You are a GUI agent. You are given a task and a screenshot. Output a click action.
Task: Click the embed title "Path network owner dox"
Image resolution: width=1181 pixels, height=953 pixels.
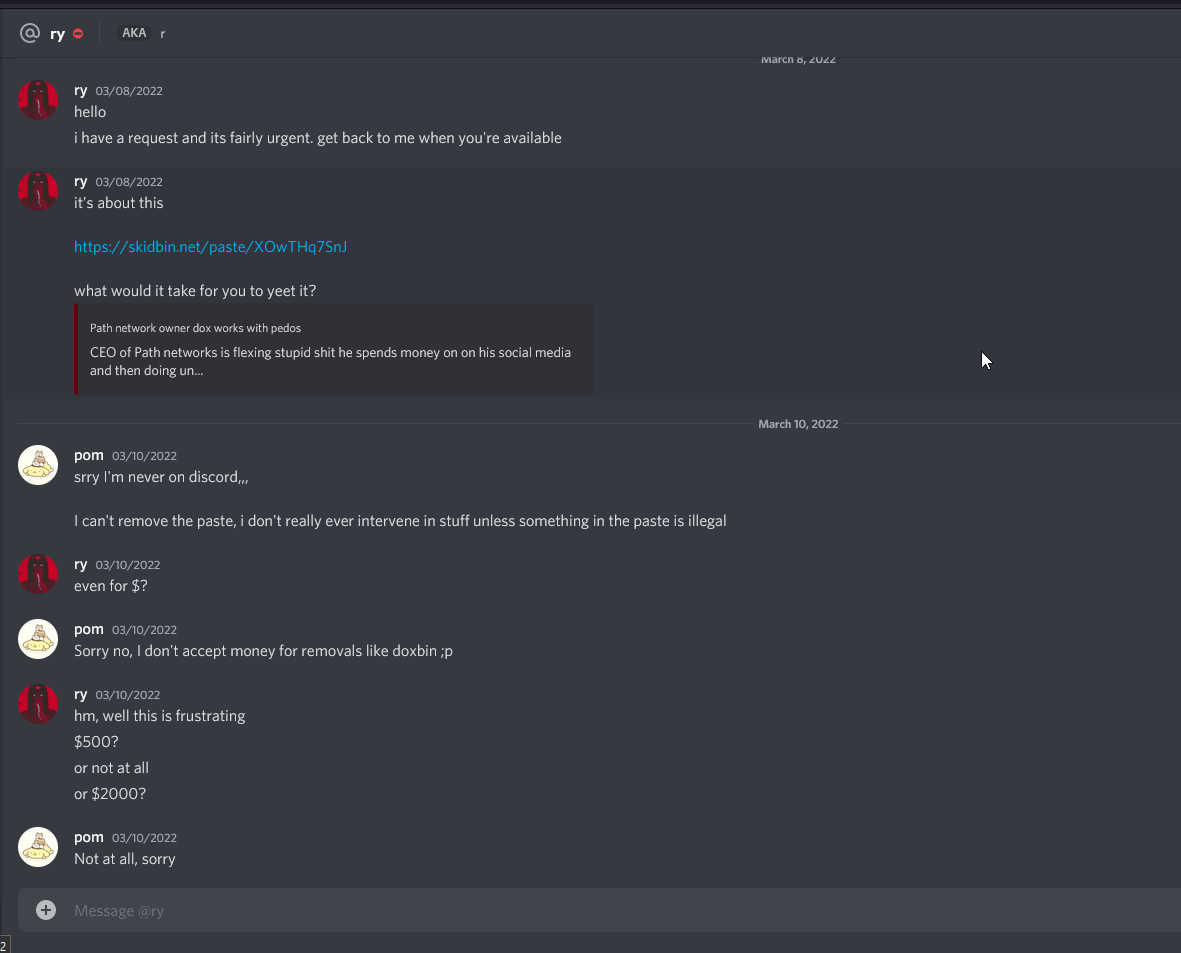(x=195, y=328)
